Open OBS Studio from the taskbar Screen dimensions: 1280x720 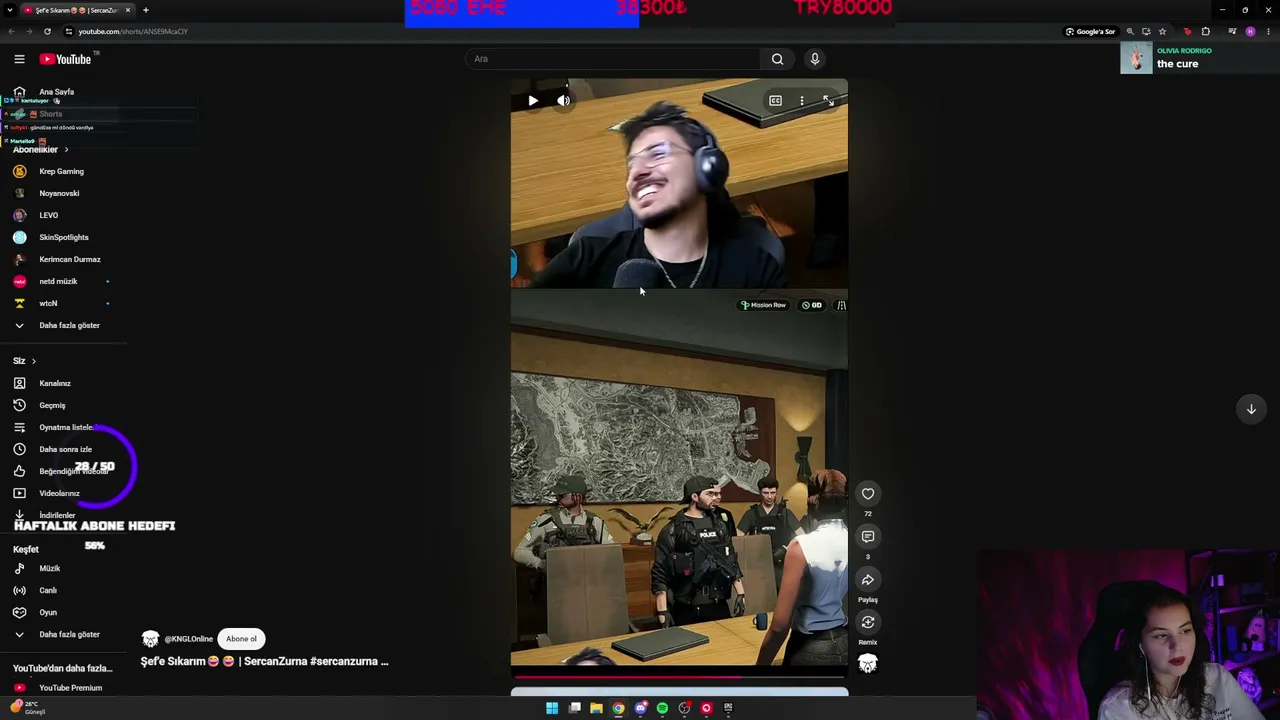tap(684, 708)
